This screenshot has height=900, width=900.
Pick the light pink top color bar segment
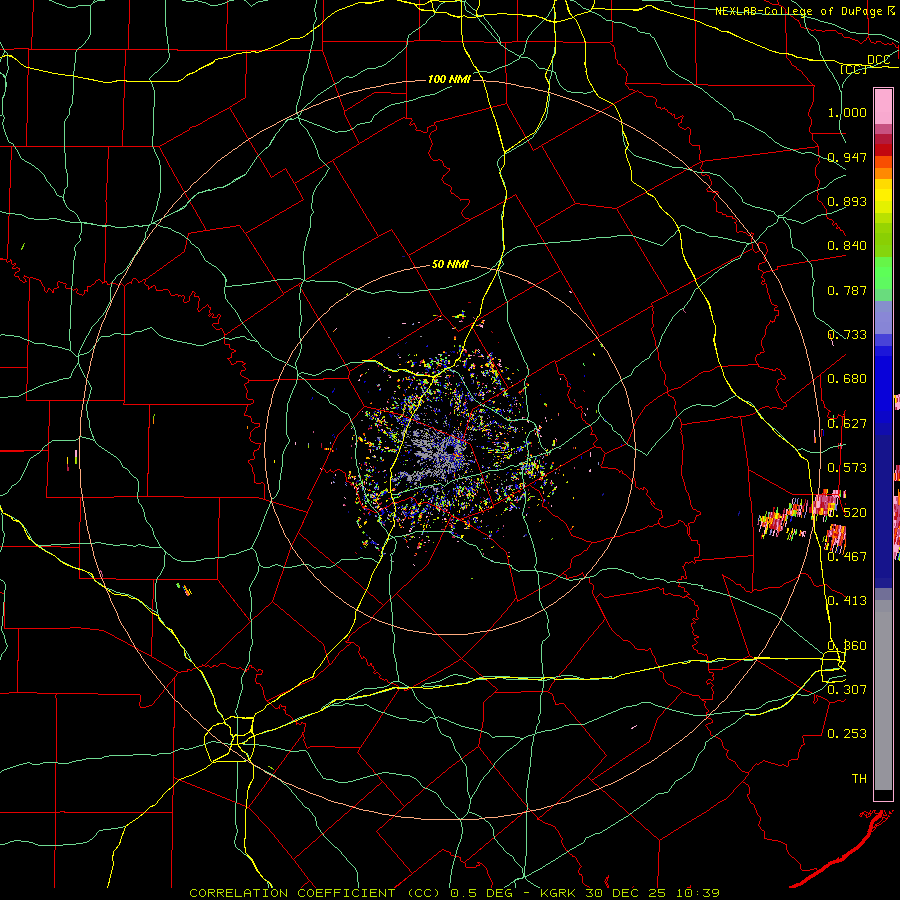pyautogui.click(x=883, y=106)
